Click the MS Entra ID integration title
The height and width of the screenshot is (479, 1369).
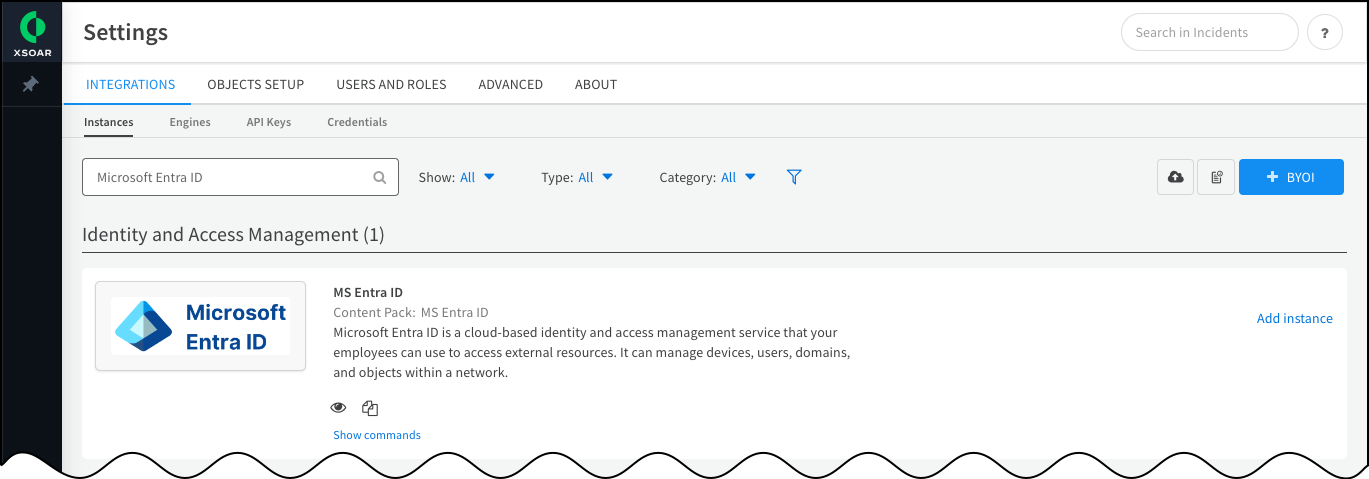click(368, 292)
